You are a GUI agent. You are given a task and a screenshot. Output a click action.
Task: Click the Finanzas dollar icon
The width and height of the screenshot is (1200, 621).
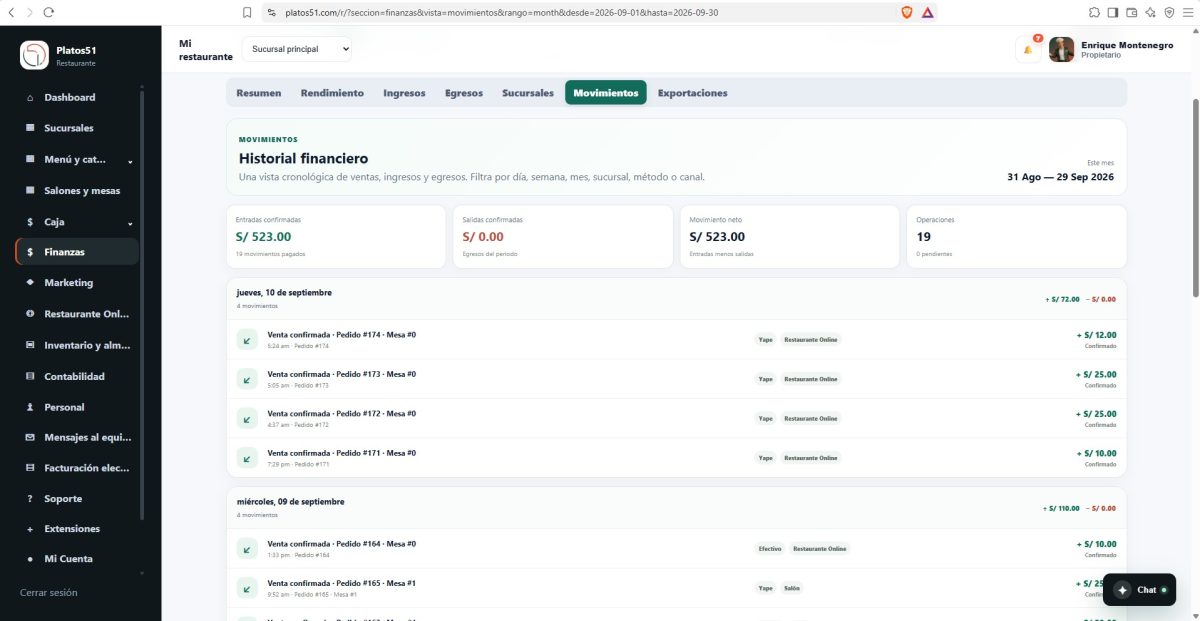(x=30, y=252)
